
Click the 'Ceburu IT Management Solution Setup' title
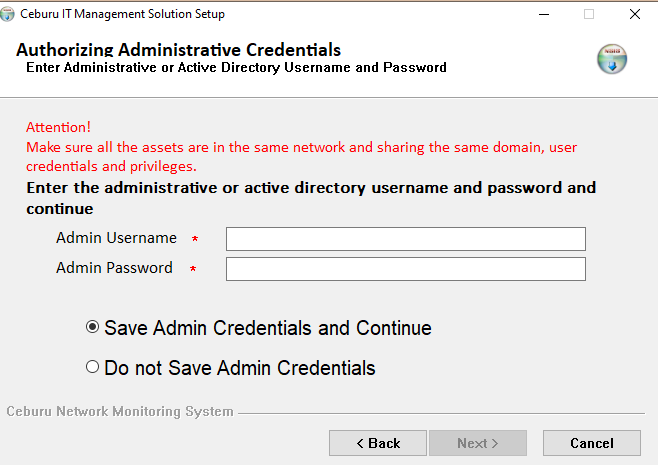coord(122,14)
